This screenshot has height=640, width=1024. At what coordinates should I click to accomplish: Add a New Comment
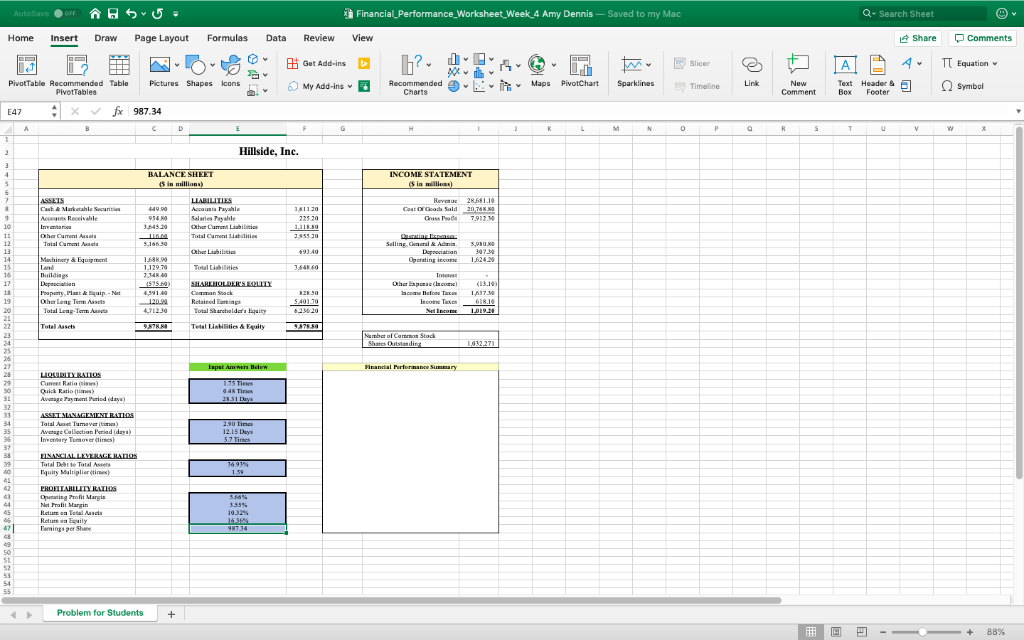797,72
